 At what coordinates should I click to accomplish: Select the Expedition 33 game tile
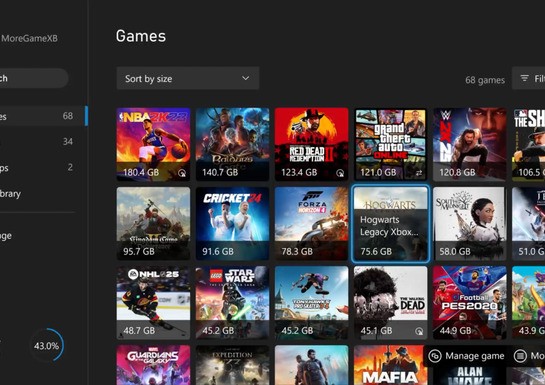233,365
